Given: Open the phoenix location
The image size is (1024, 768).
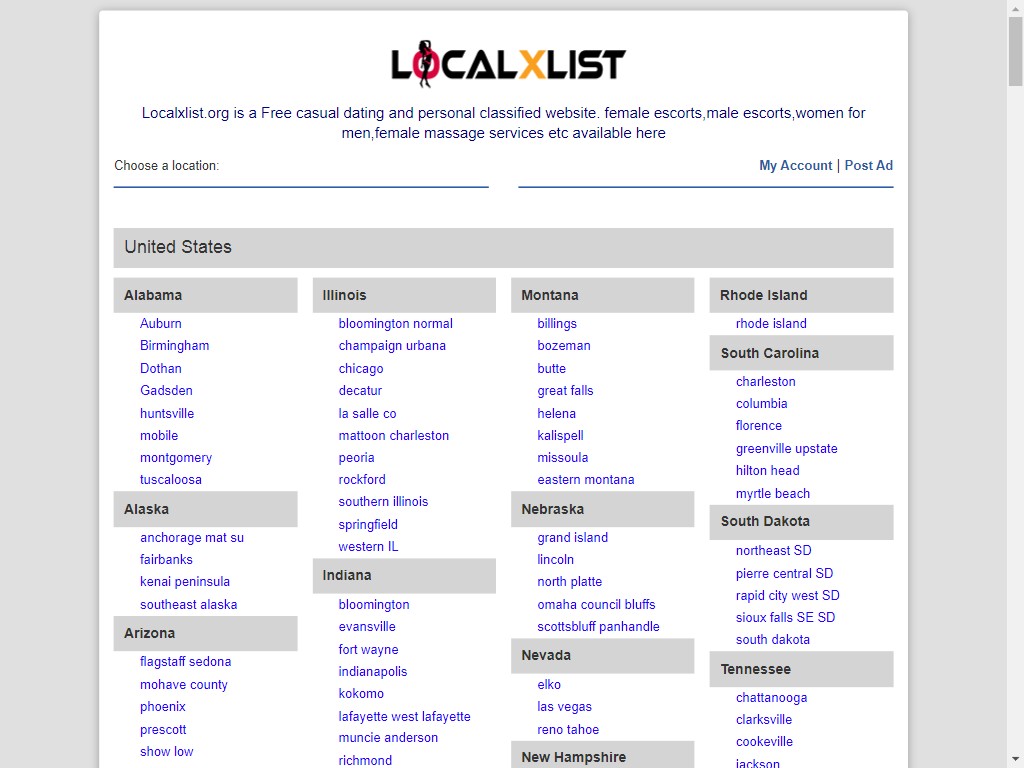Looking at the screenshot, I should [163, 707].
